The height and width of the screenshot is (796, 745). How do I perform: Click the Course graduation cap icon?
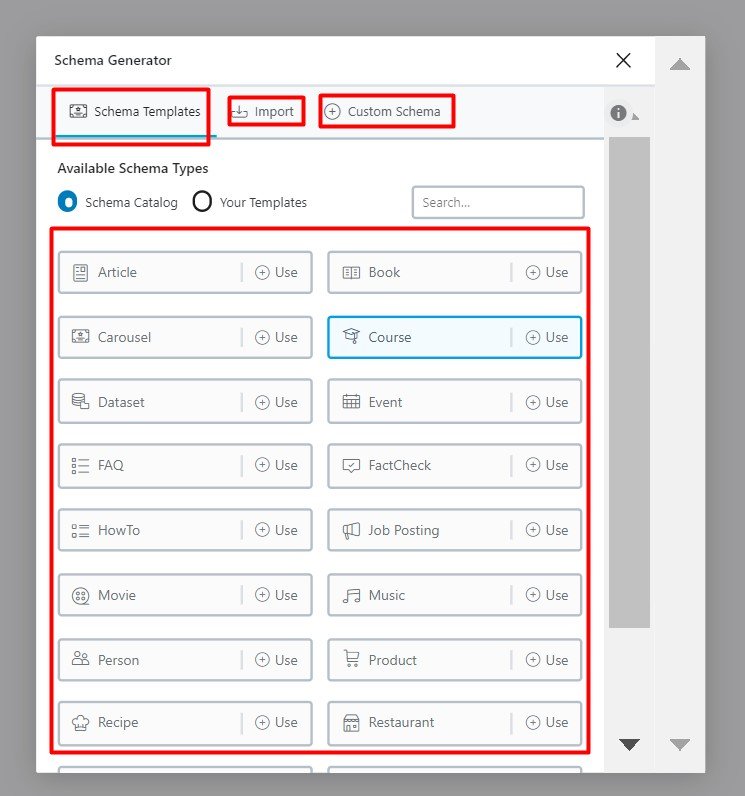(x=351, y=337)
